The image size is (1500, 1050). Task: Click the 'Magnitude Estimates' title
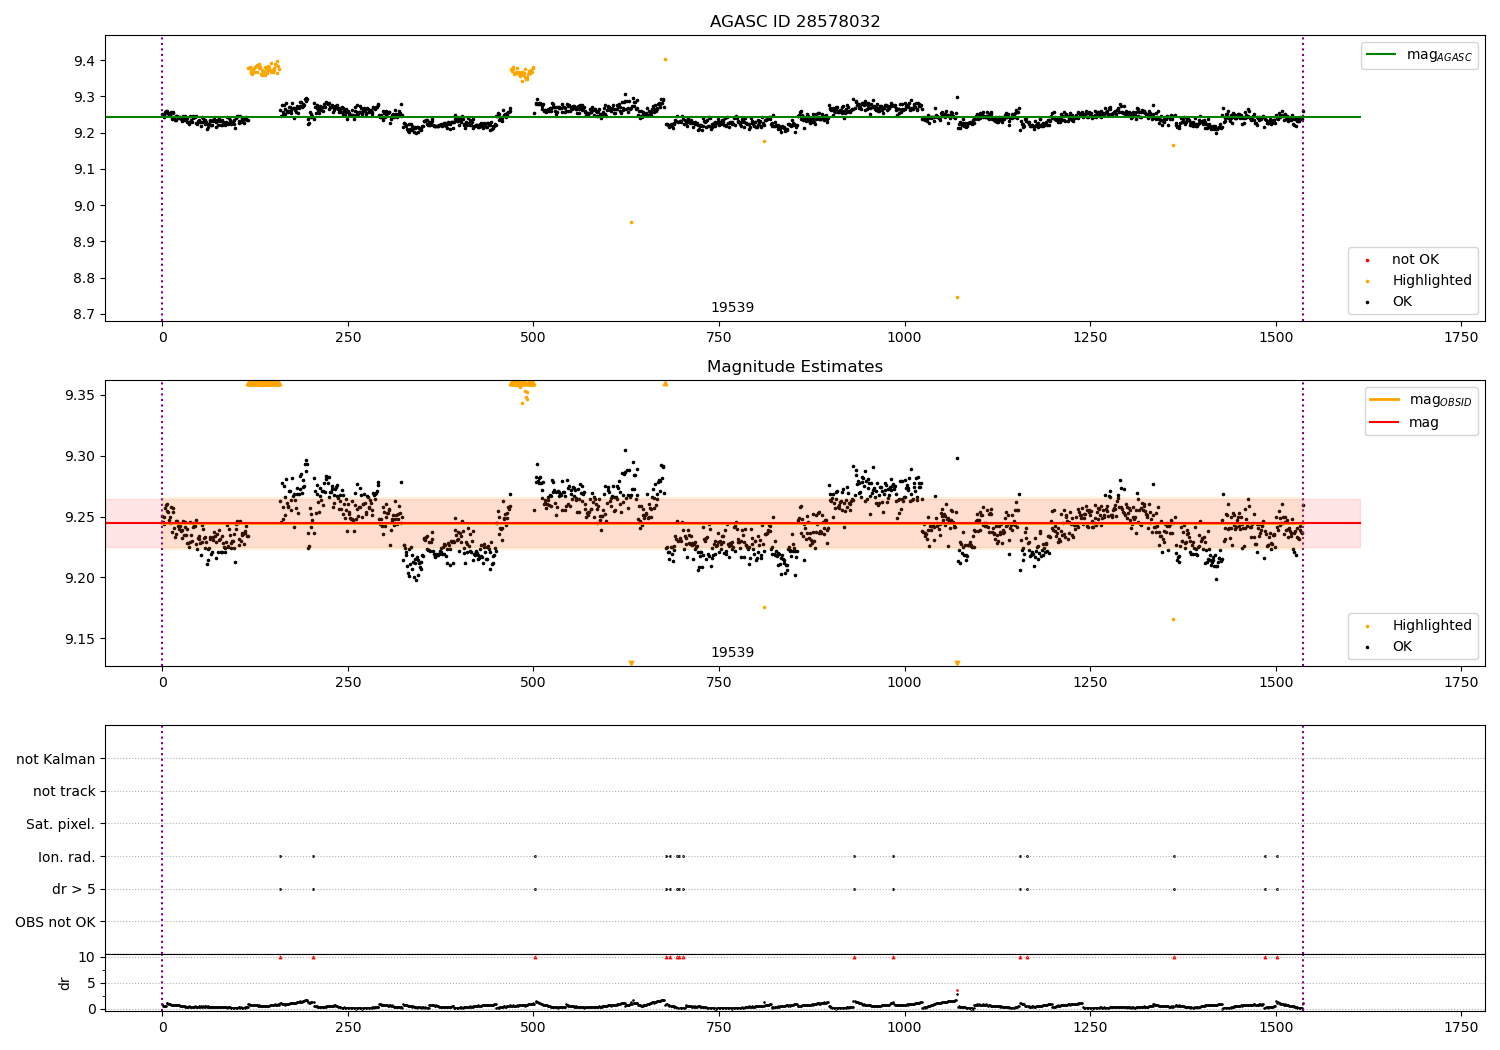point(795,367)
